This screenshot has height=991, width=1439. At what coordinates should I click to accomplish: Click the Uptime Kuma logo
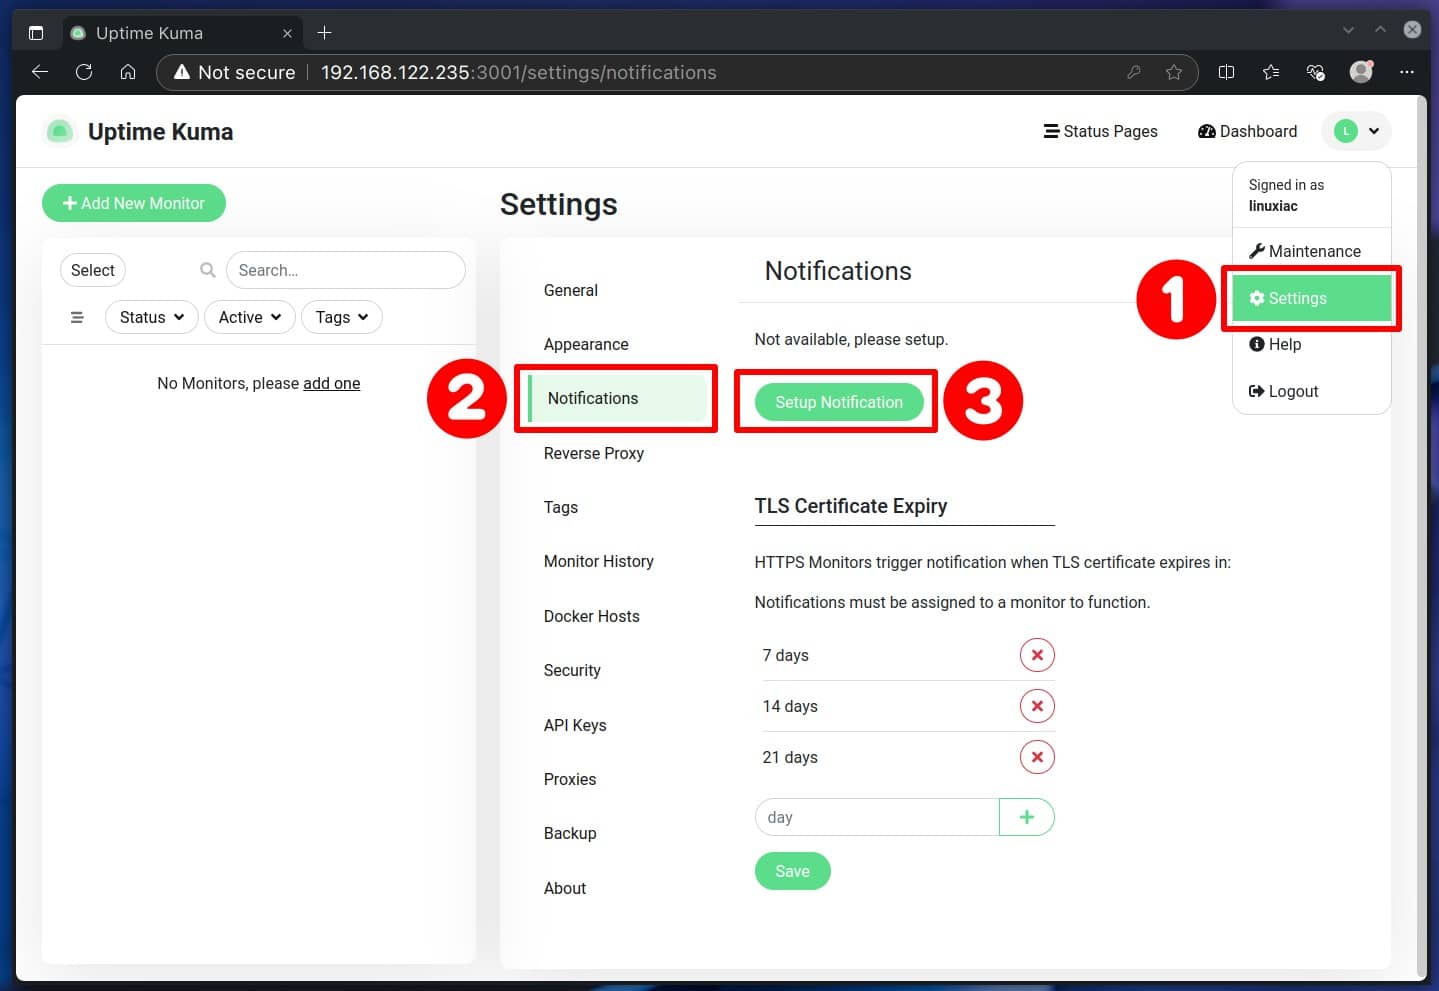point(138,131)
